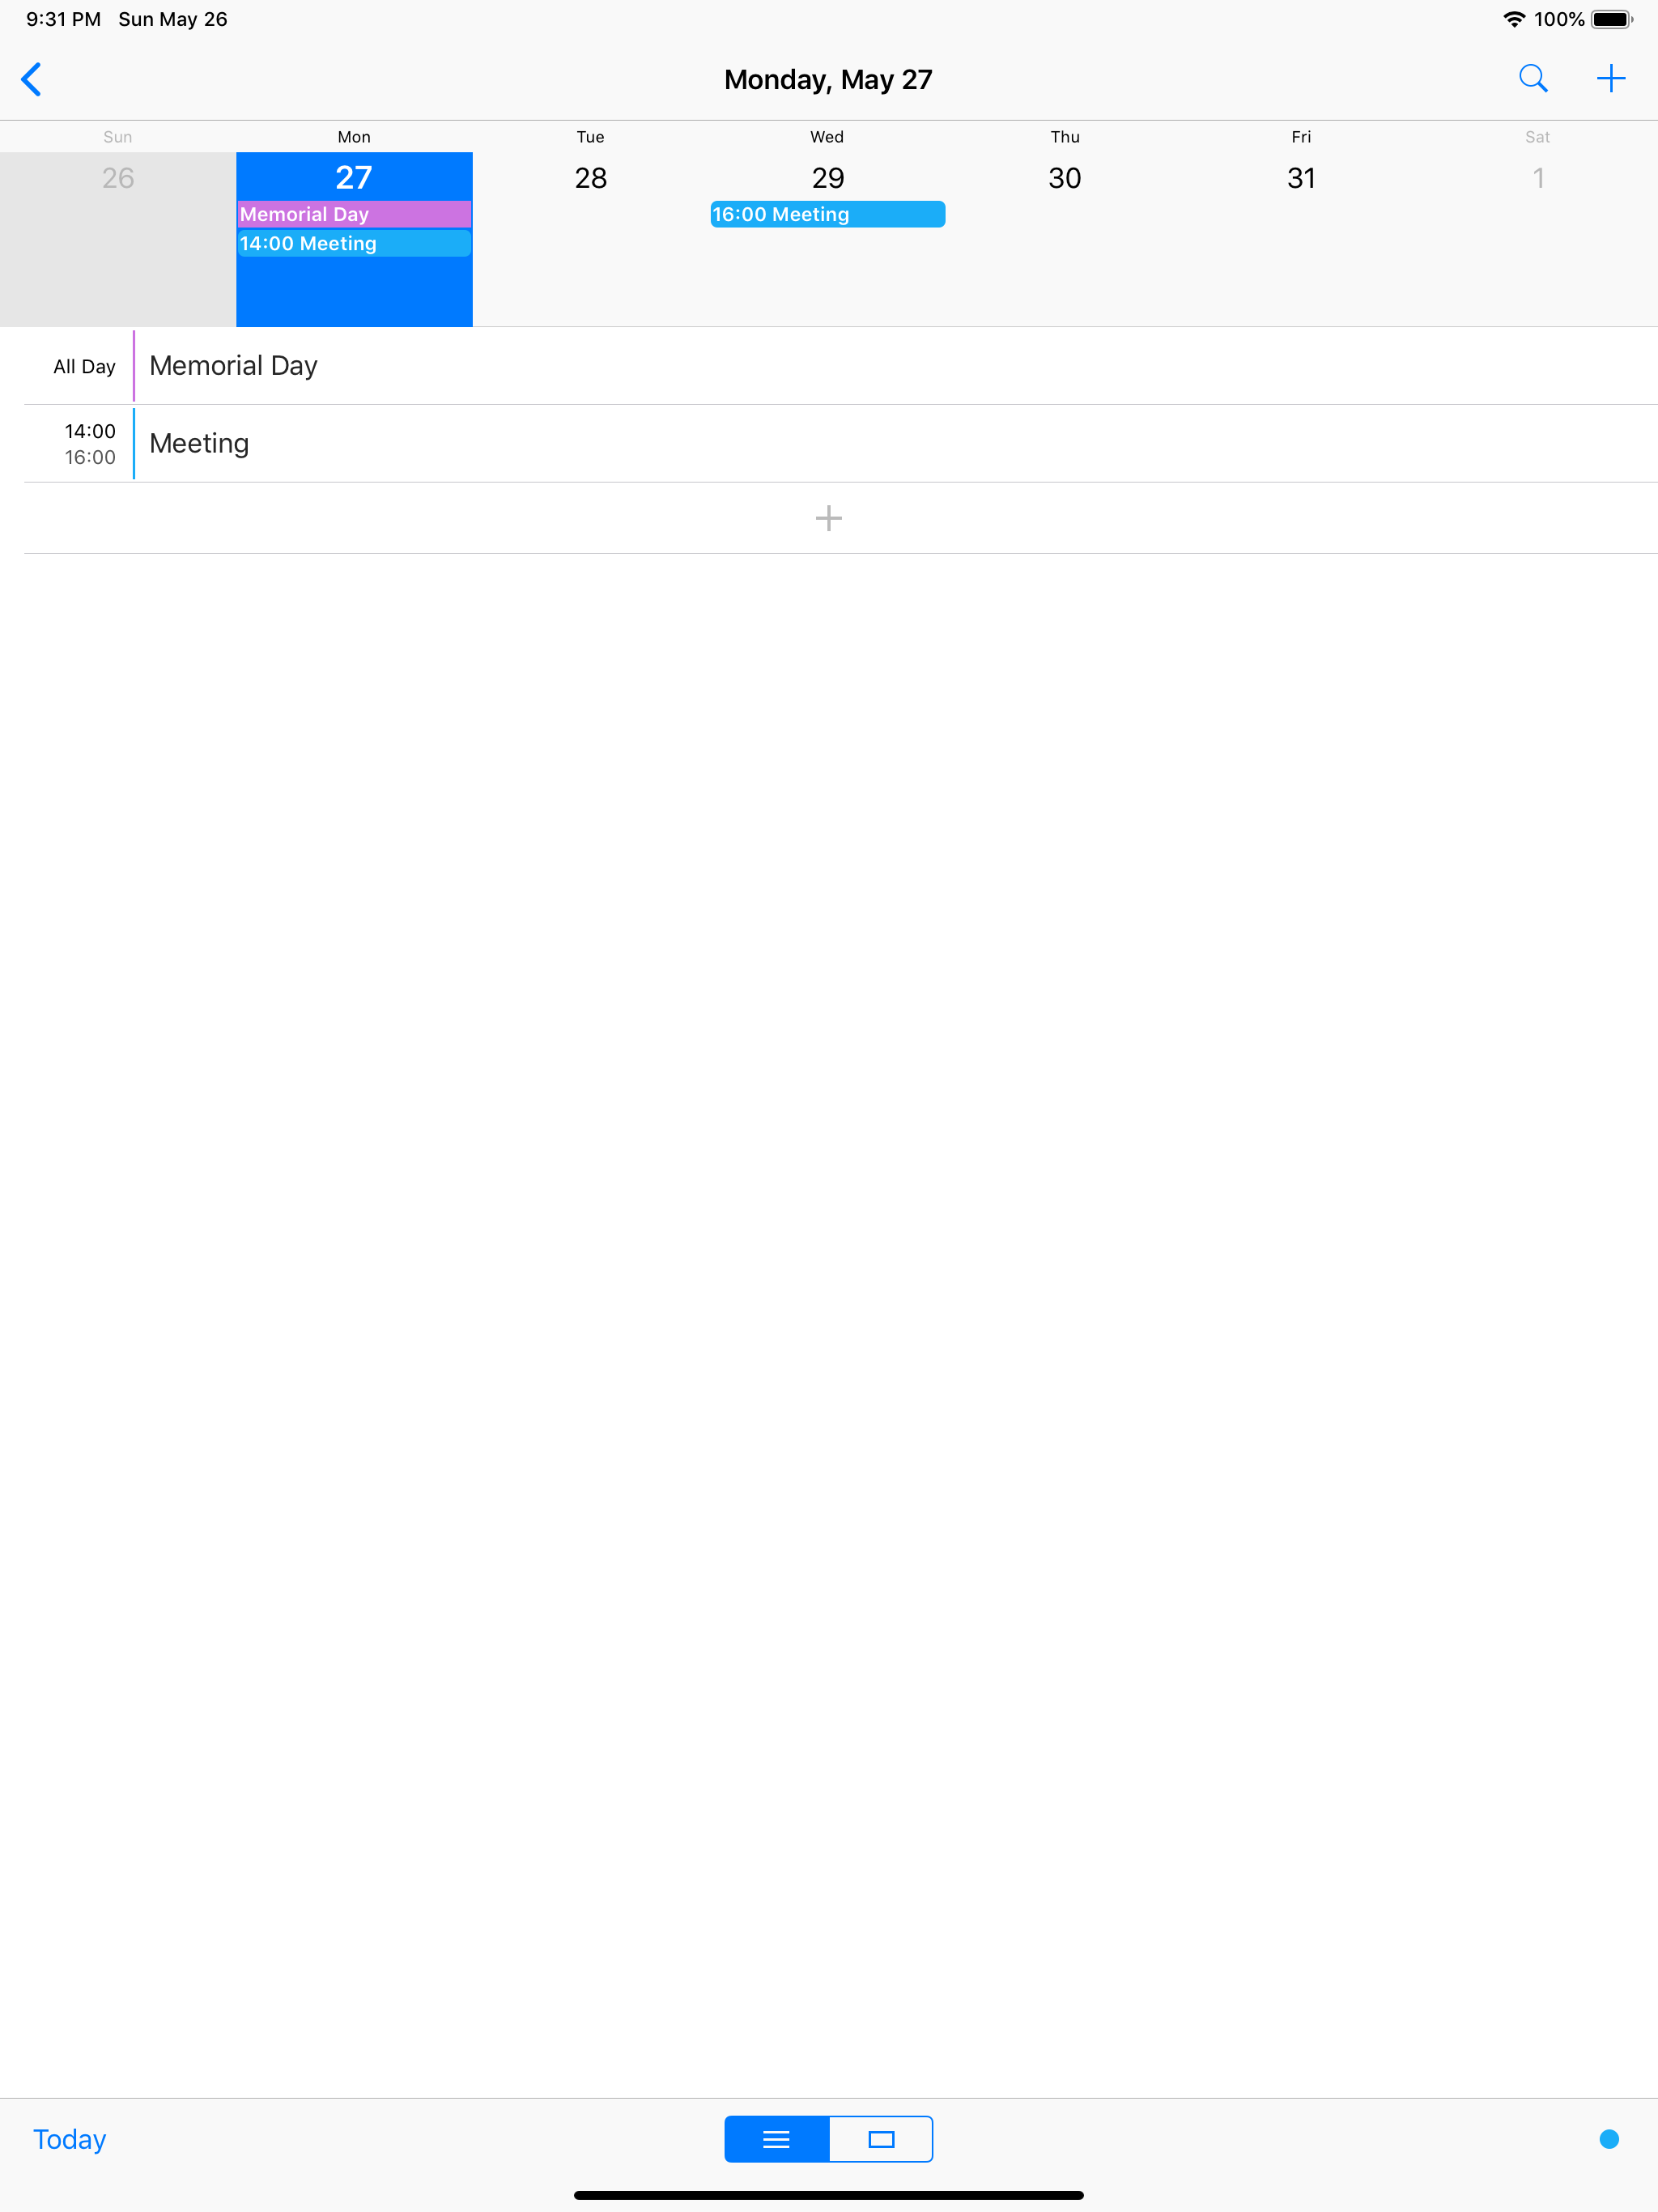
Task: Tap the battery status icon
Action: 1612,19
